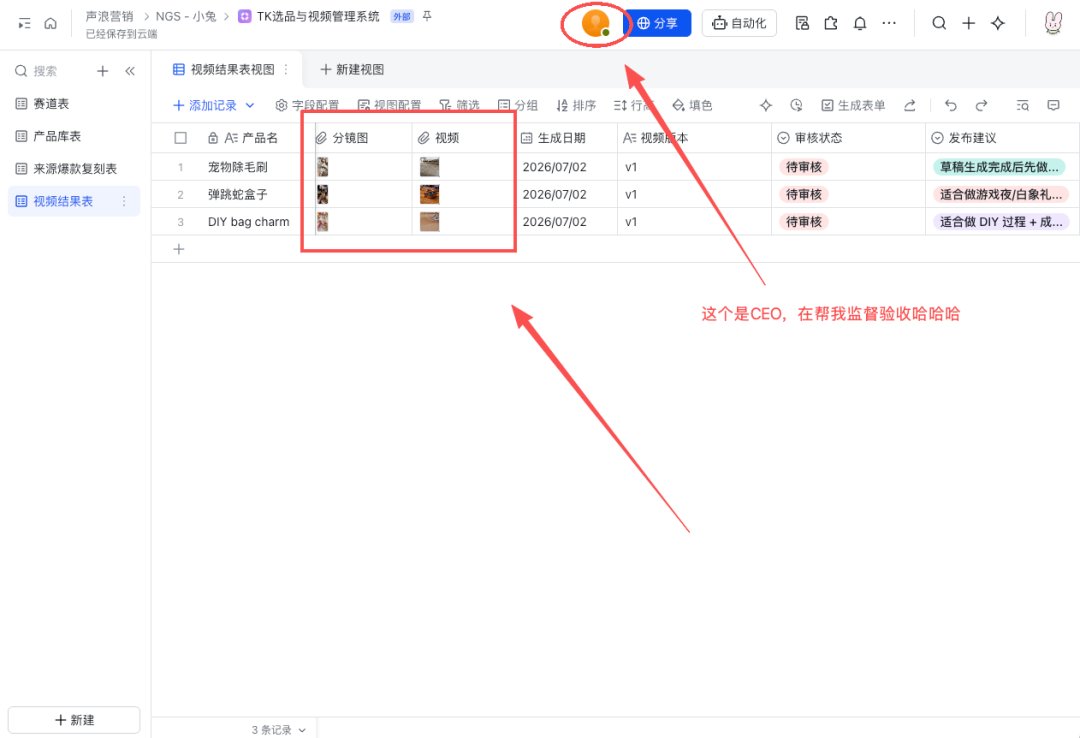The image size is (1080, 738).
Task: Click the 分镜图 column header
Action: [364, 138]
